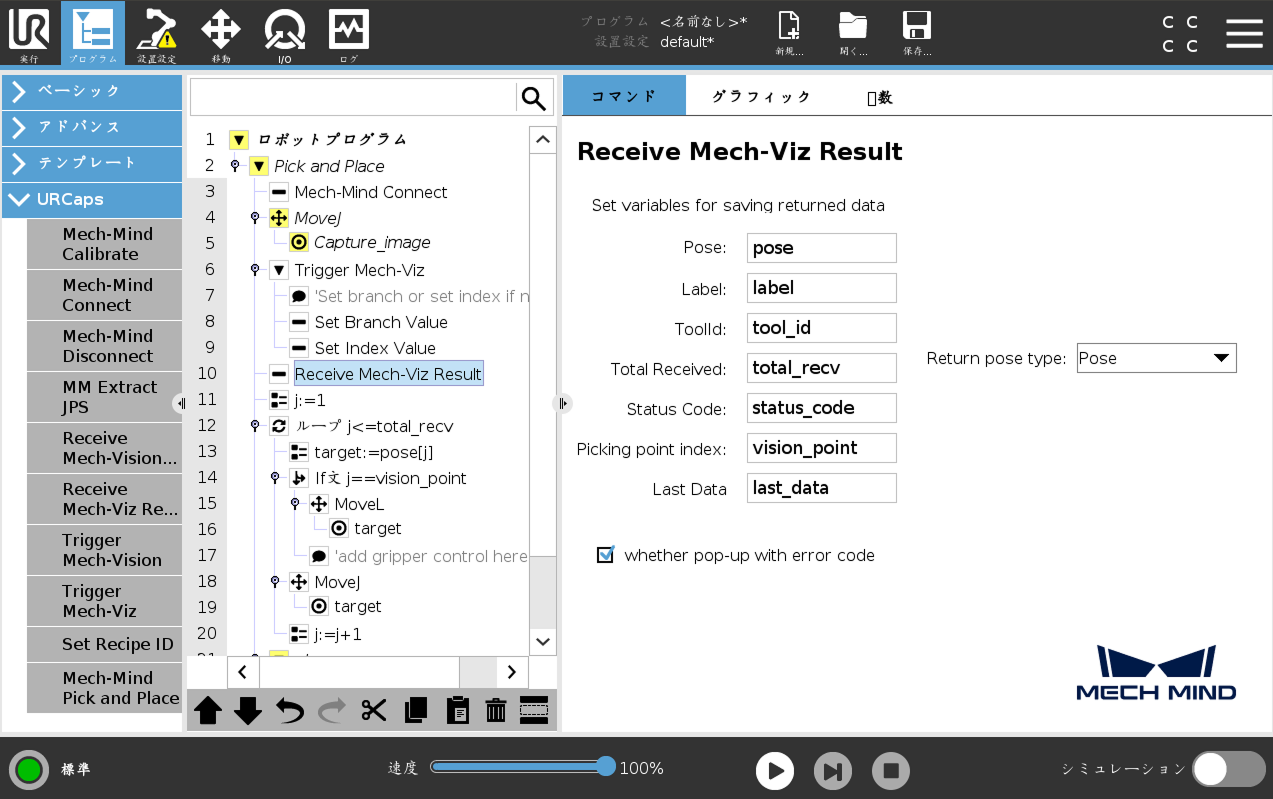The height and width of the screenshot is (799, 1273).
Task: Insert Mech-Mind Pick and Place node
Action: [x=107, y=688]
